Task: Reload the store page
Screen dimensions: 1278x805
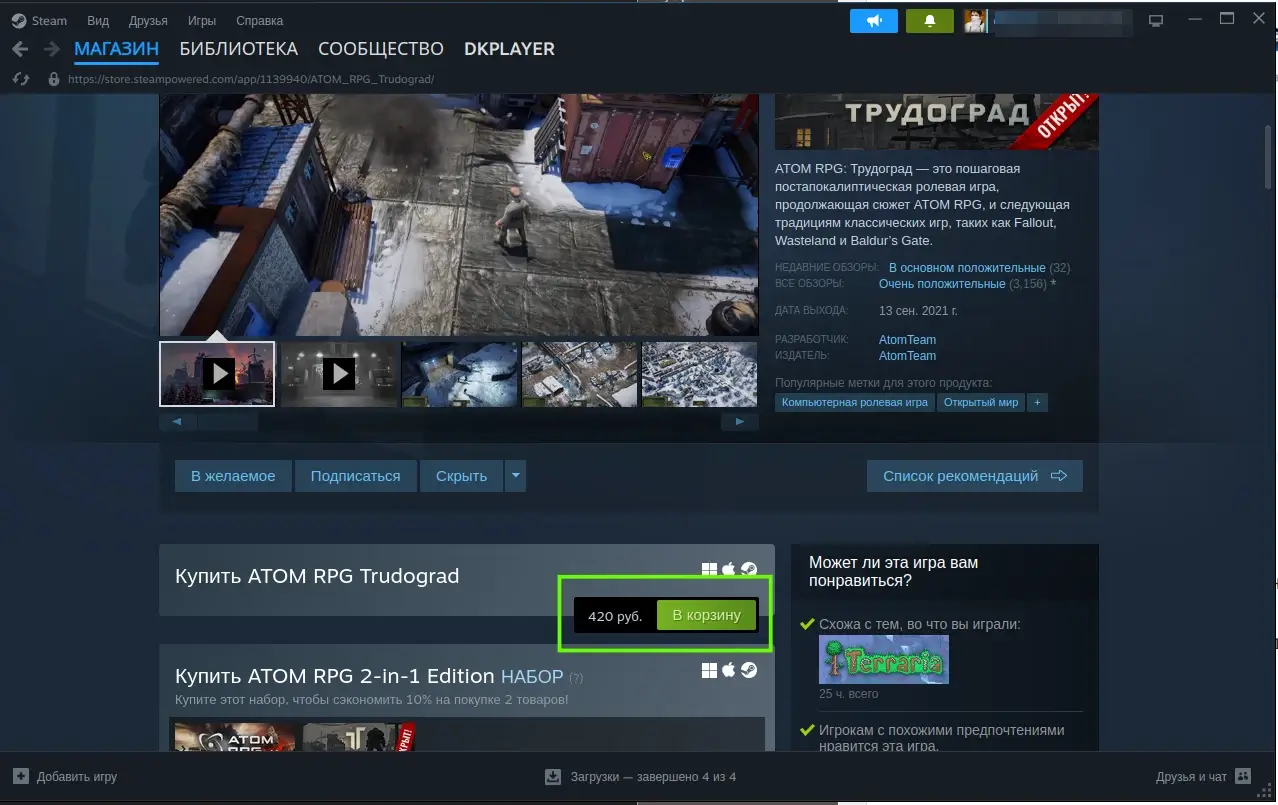Action: click(x=20, y=79)
